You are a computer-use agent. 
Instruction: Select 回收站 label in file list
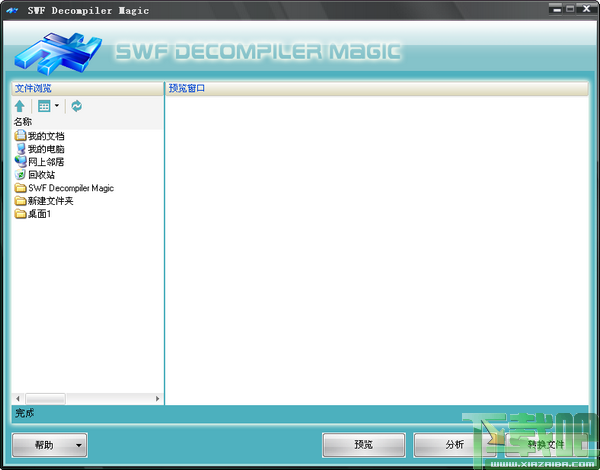click(x=41, y=175)
